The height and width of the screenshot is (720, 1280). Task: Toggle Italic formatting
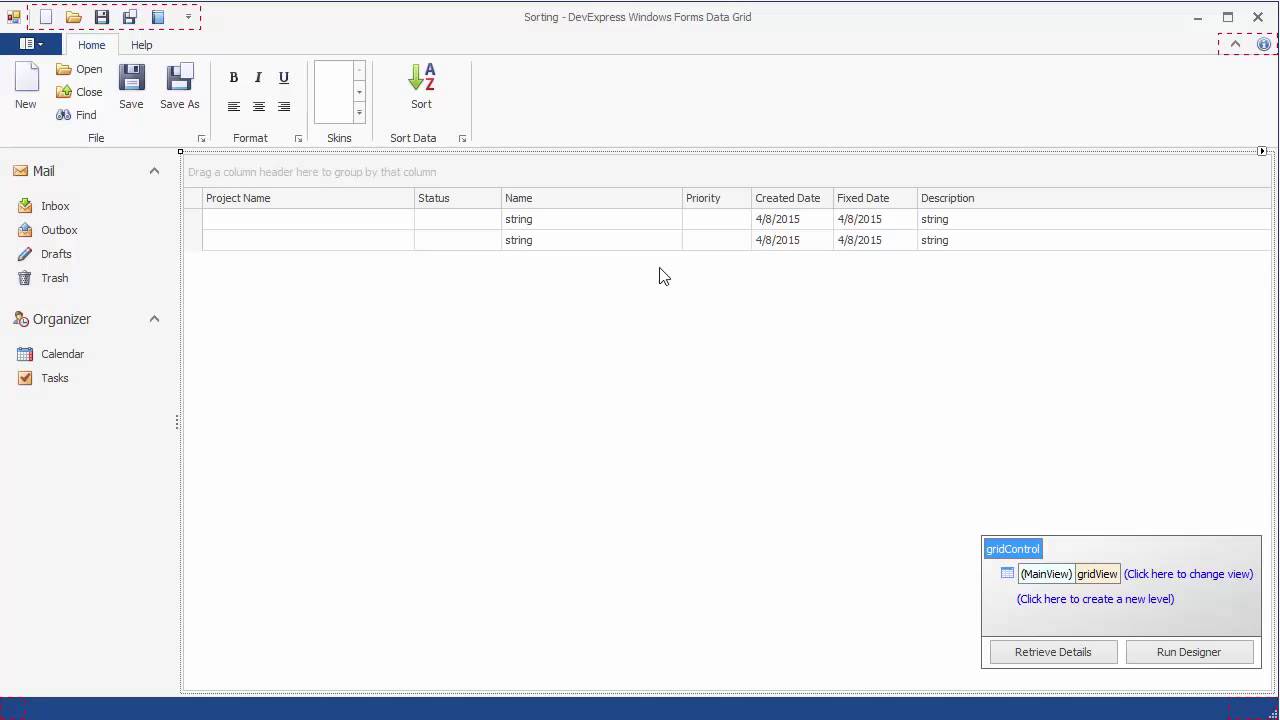pyautogui.click(x=259, y=78)
